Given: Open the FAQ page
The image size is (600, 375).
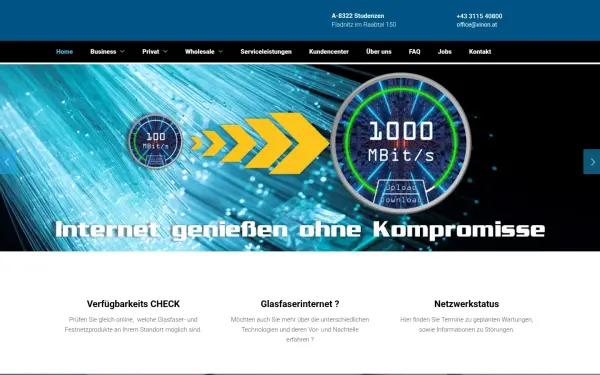Looking at the screenshot, I should coord(414,52).
